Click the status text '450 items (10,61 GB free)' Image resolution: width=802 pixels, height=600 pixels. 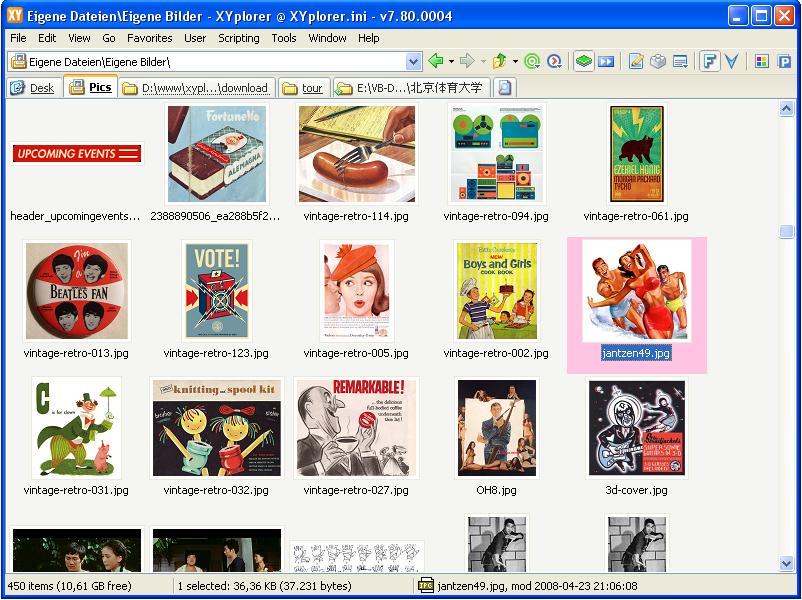[x=70, y=586]
